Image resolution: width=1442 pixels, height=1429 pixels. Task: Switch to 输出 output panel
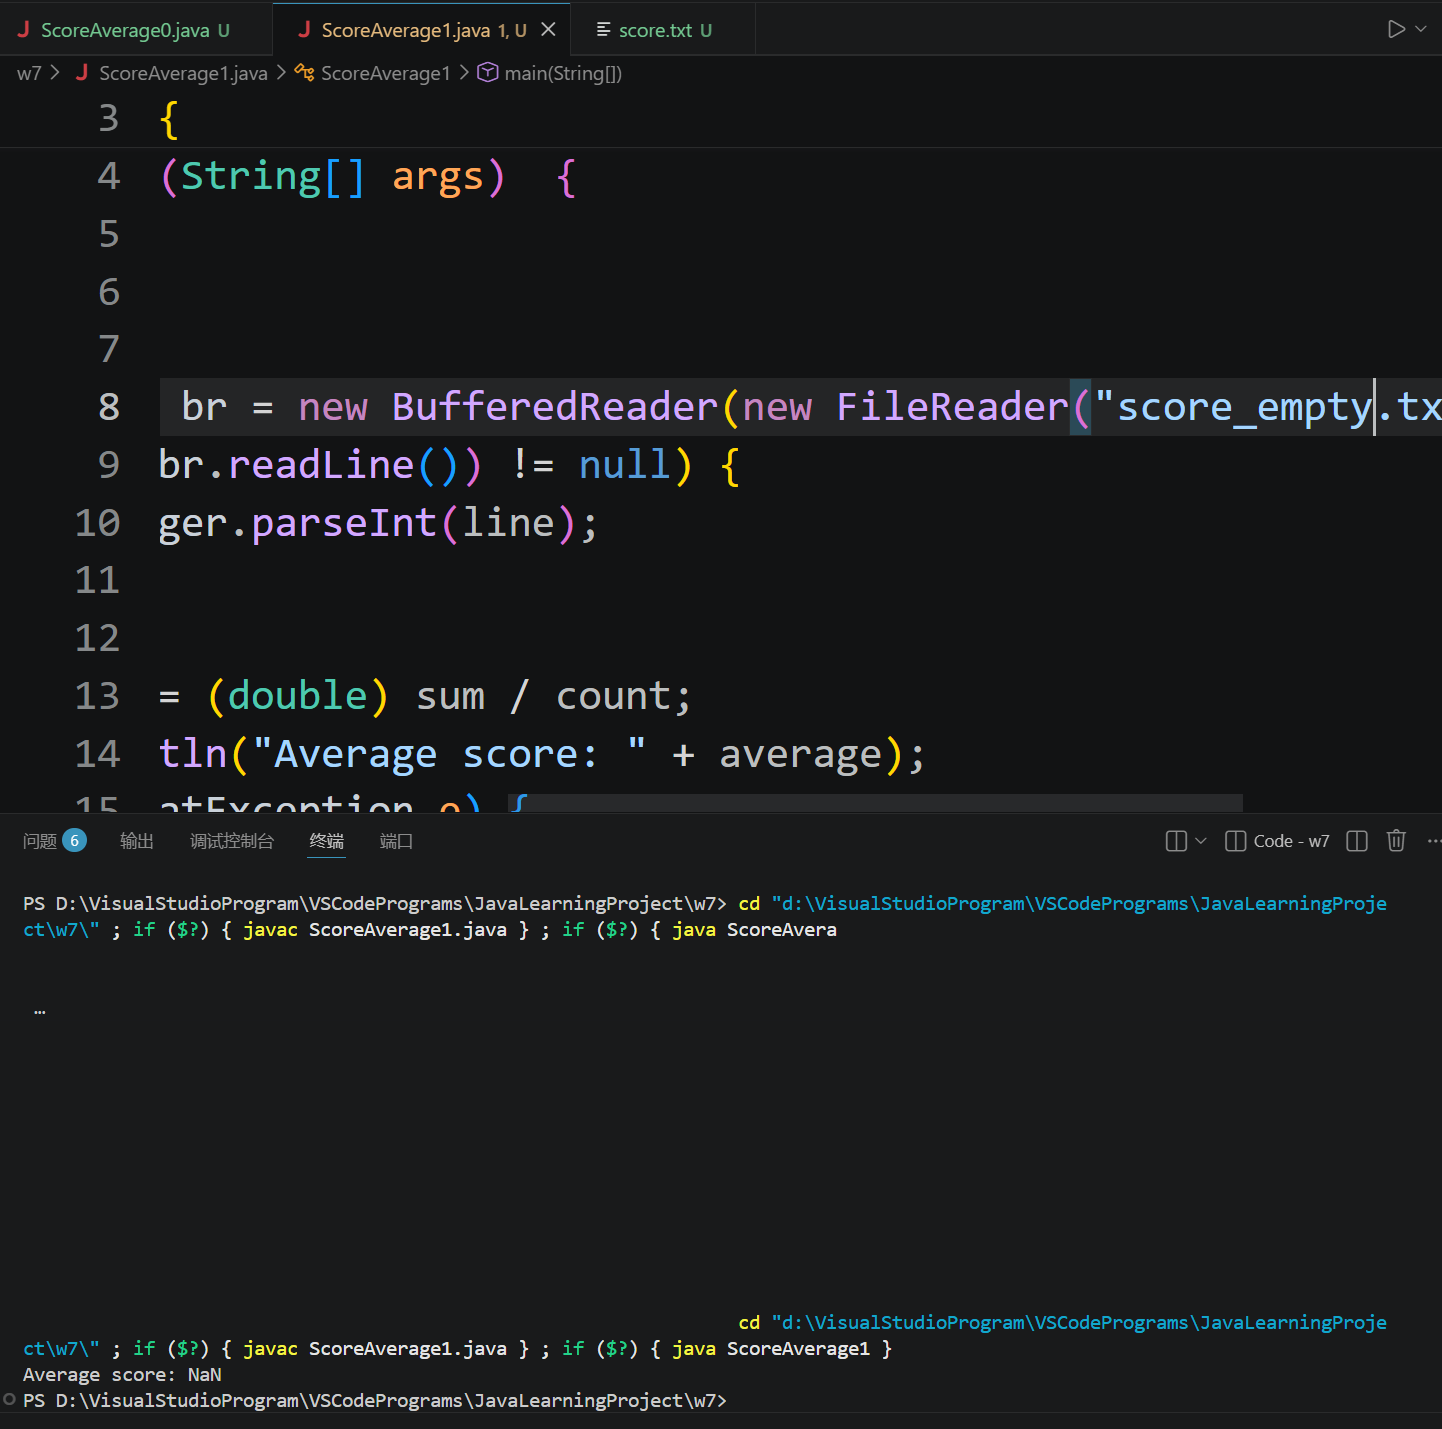(137, 841)
